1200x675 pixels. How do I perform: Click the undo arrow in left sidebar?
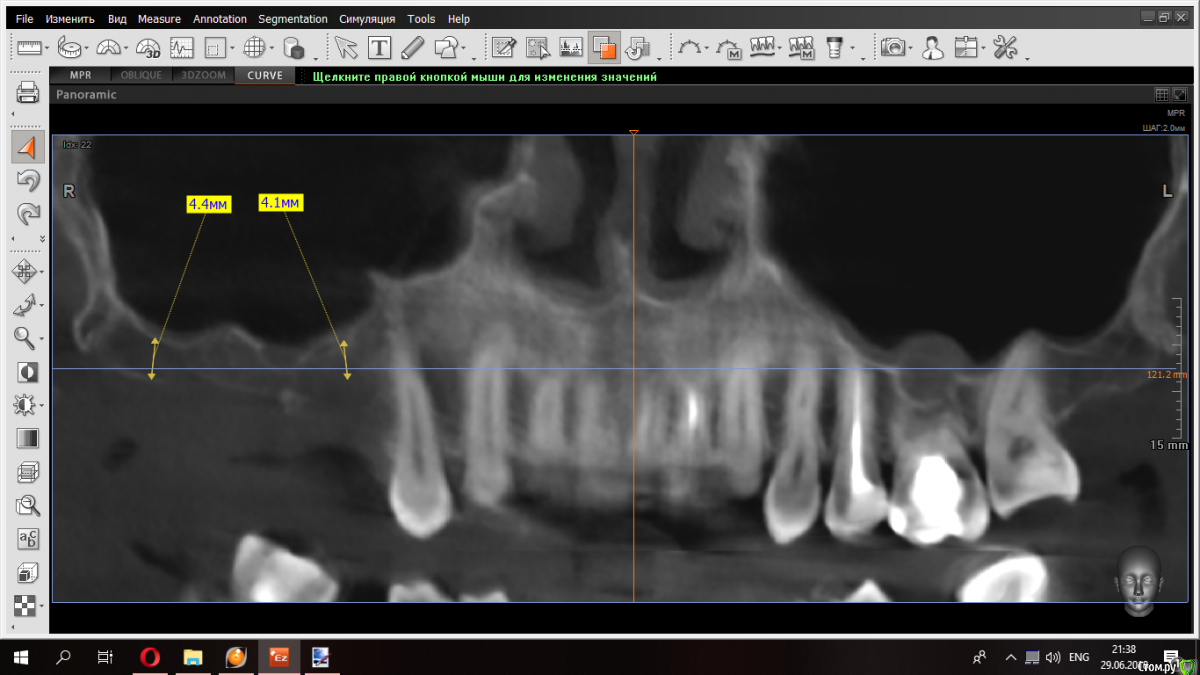(x=28, y=181)
